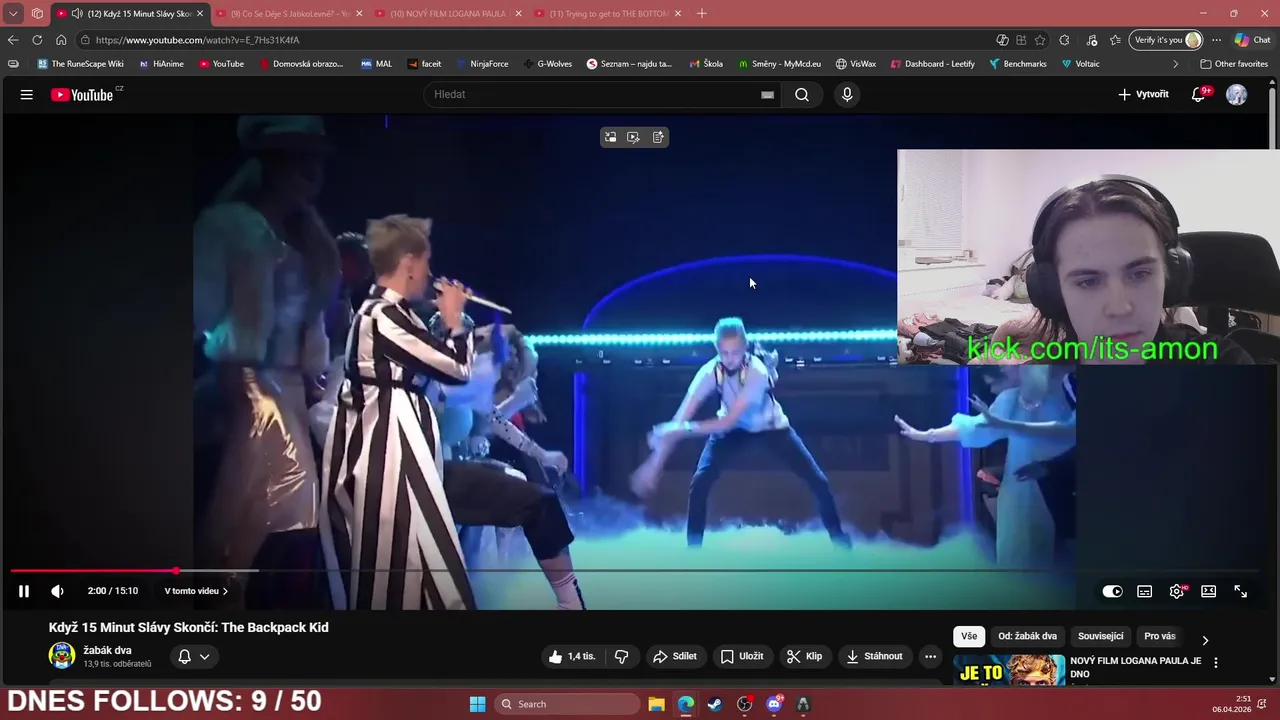This screenshot has width=1280, height=720.
Task: Select Související filter chip
Action: point(1100,636)
